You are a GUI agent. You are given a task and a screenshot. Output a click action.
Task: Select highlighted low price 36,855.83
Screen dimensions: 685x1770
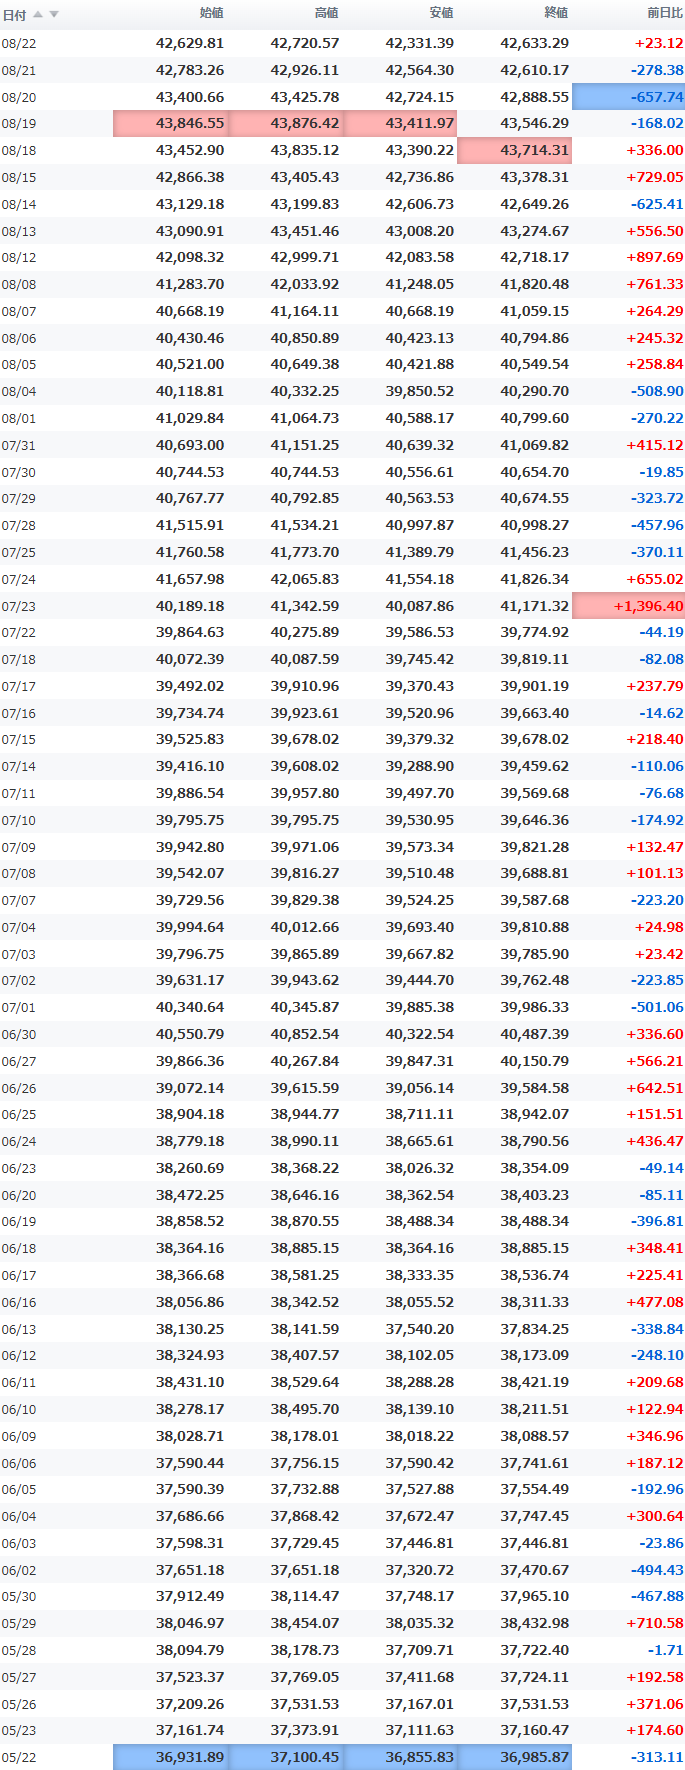pyautogui.click(x=400, y=1757)
